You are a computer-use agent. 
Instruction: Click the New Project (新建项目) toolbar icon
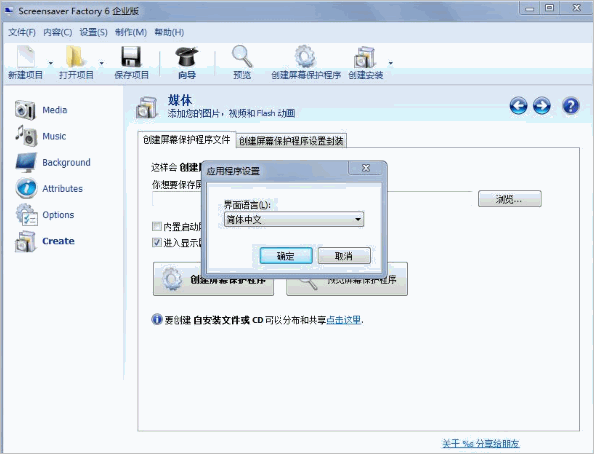click(x=26, y=58)
